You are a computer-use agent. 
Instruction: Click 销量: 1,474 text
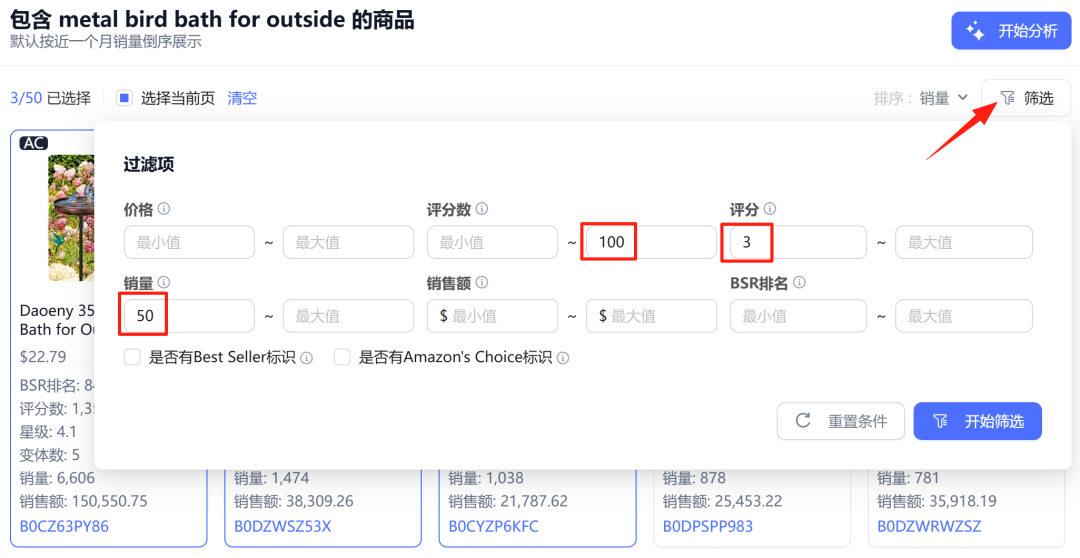[x=271, y=477]
